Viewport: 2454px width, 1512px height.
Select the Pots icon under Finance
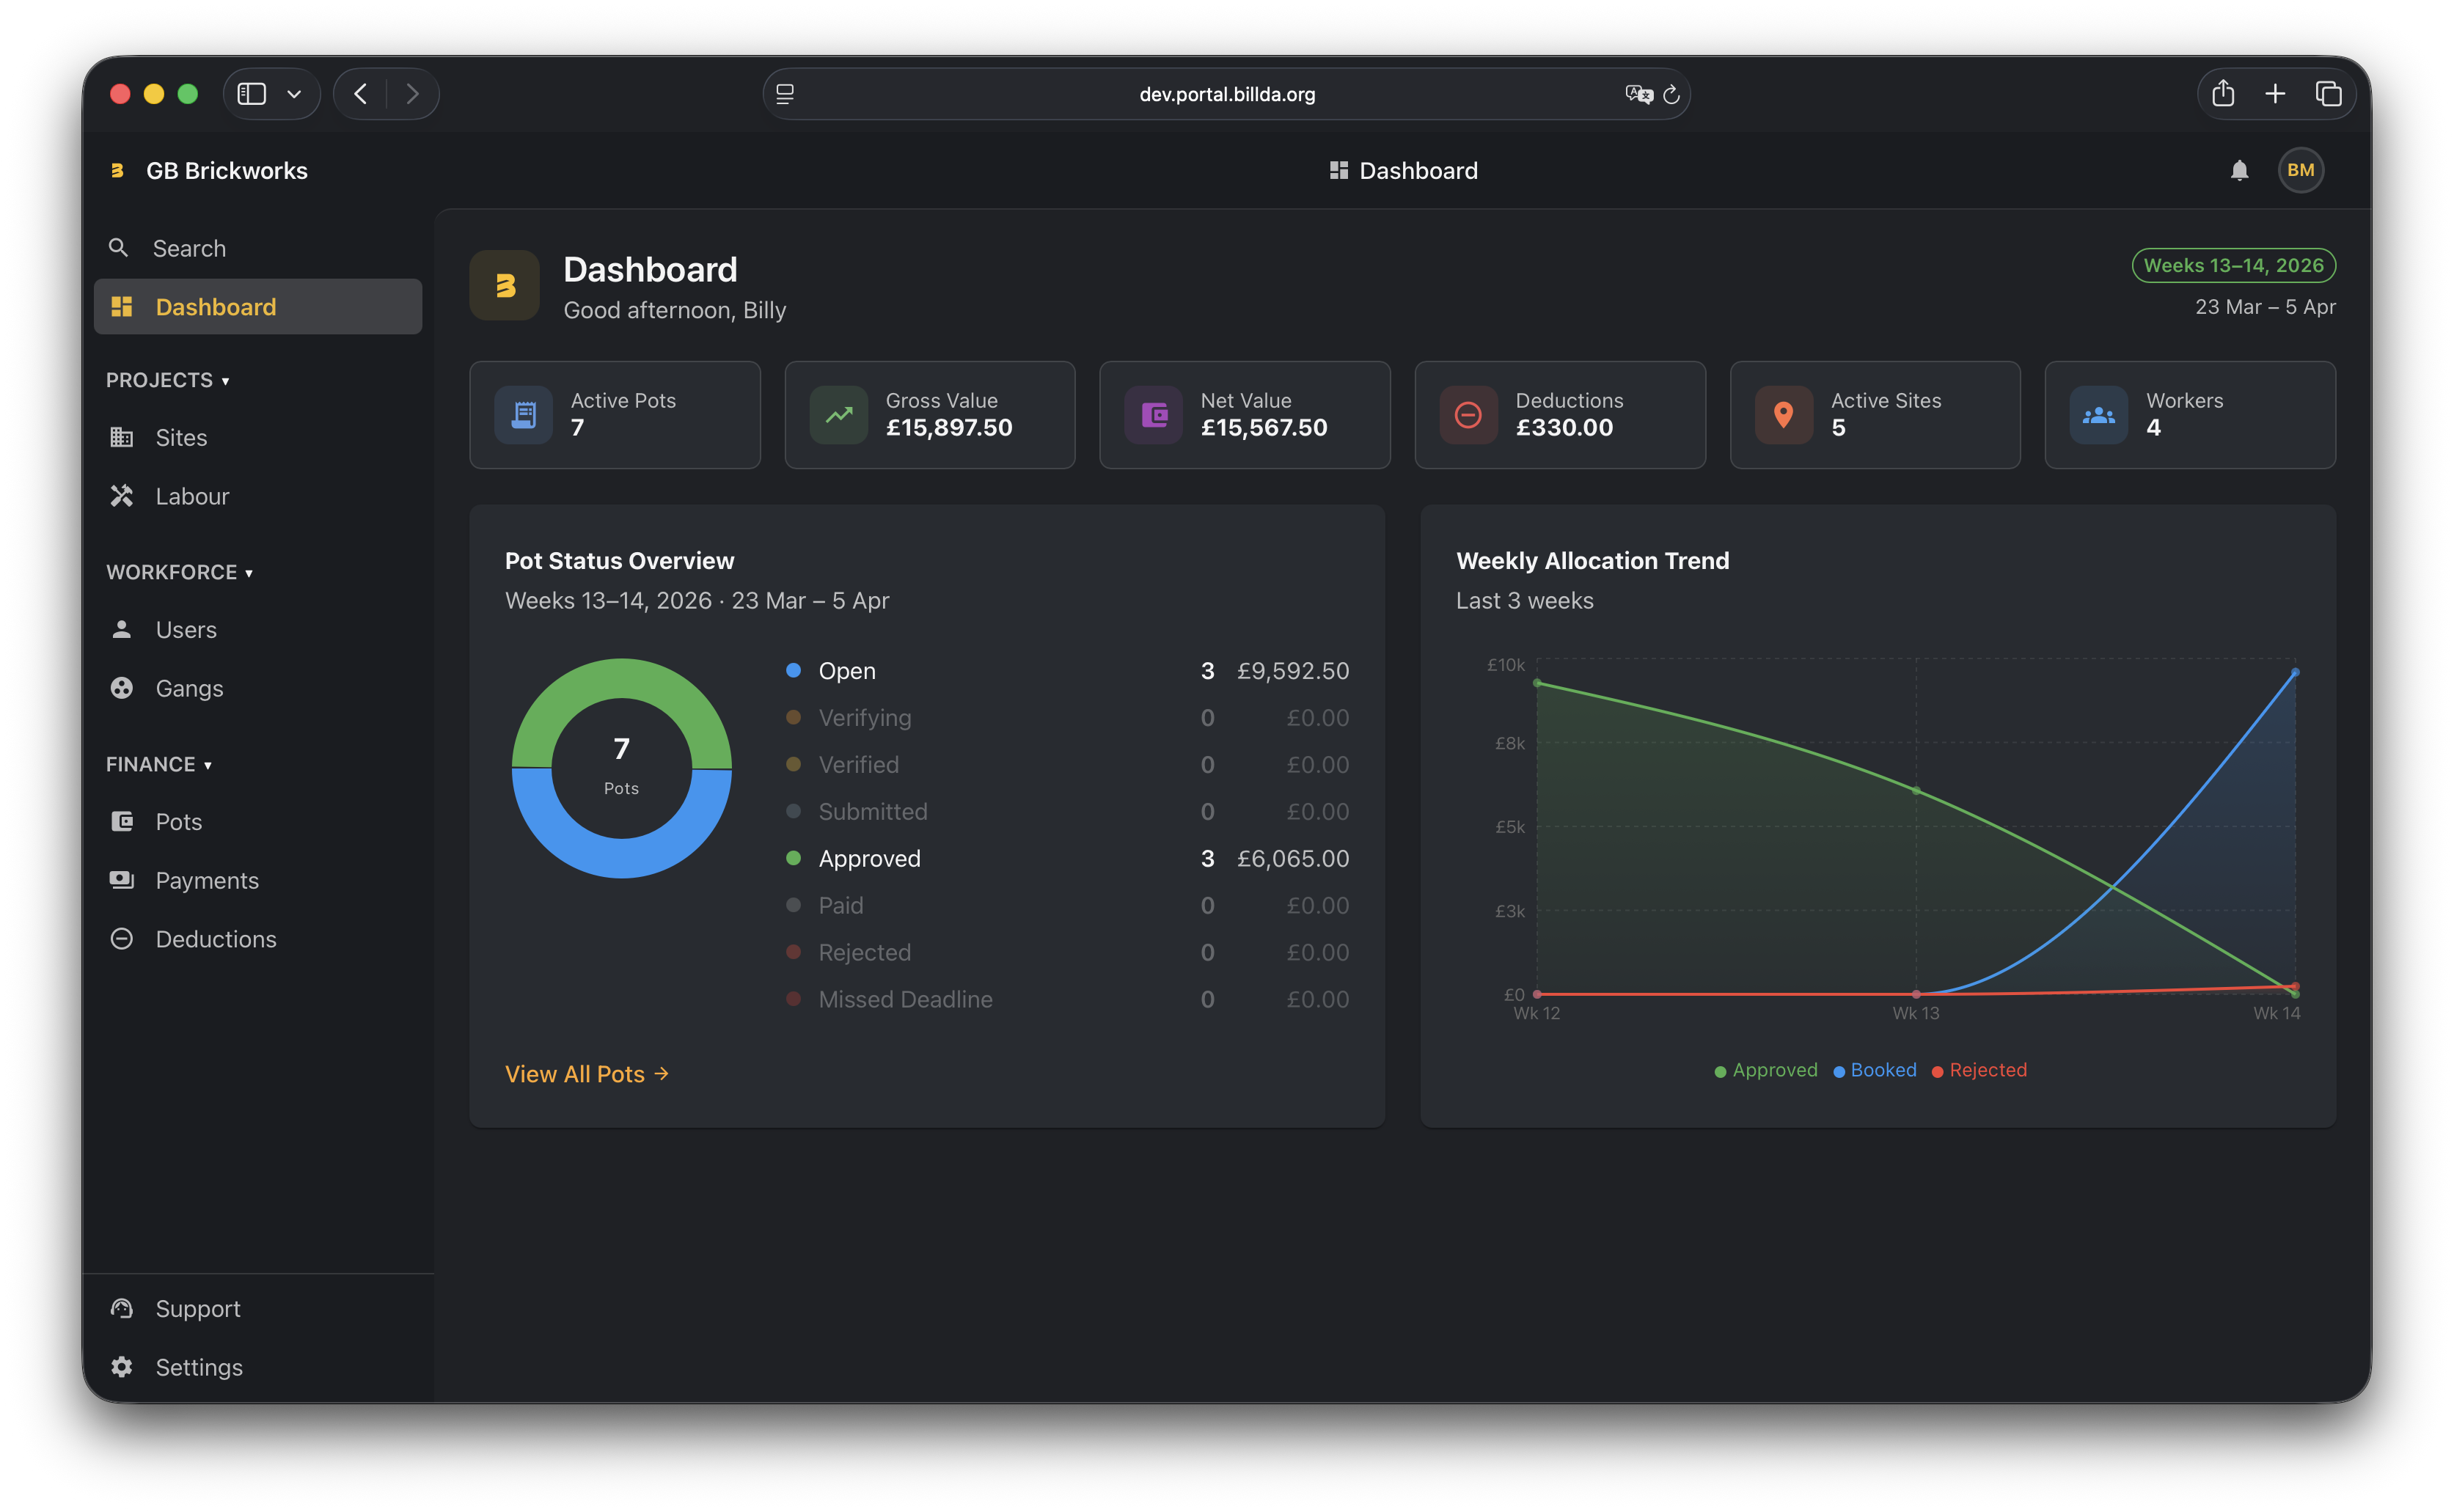click(122, 821)
